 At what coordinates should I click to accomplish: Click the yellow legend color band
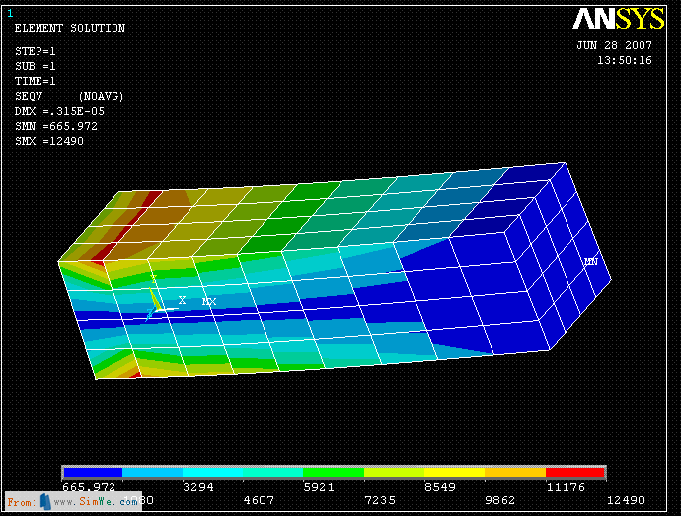click(x=454, y=472)
